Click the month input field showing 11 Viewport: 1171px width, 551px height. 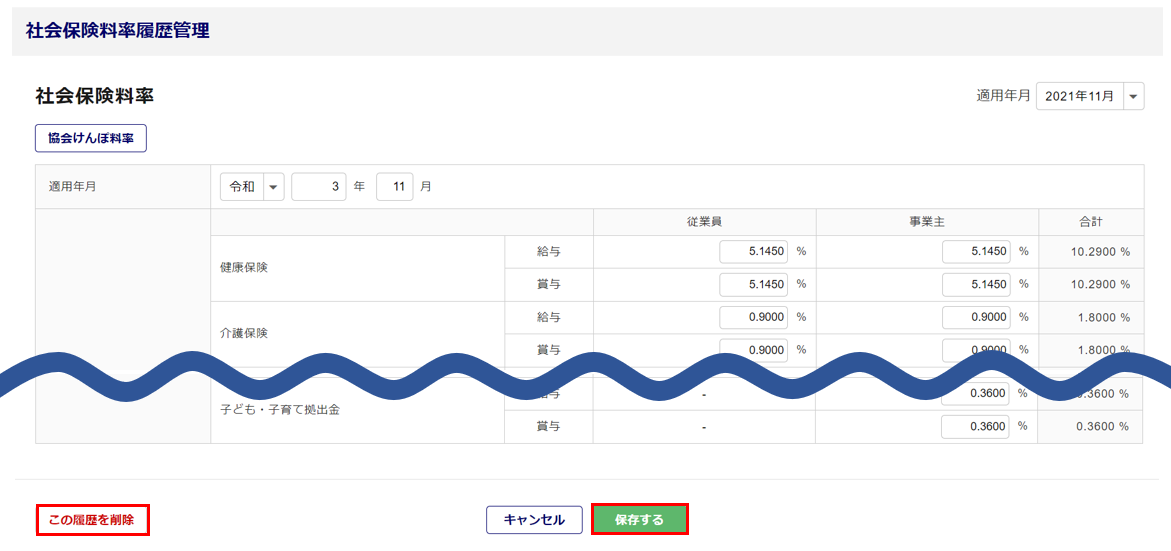pos(395,187)
